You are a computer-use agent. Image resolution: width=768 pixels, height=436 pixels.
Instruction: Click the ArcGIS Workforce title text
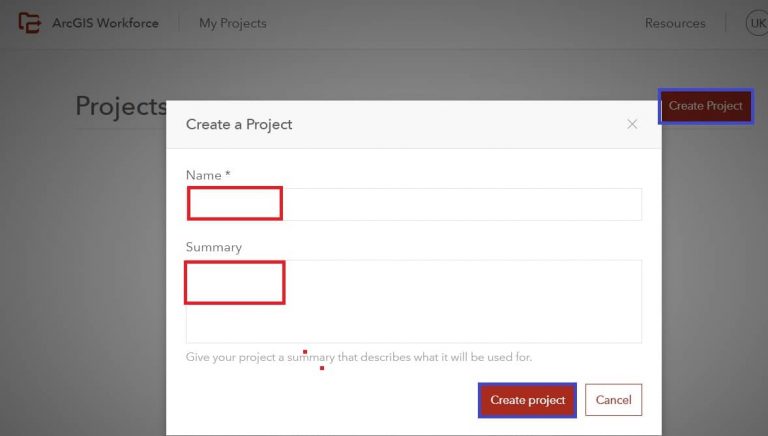[x=105, y=23]
